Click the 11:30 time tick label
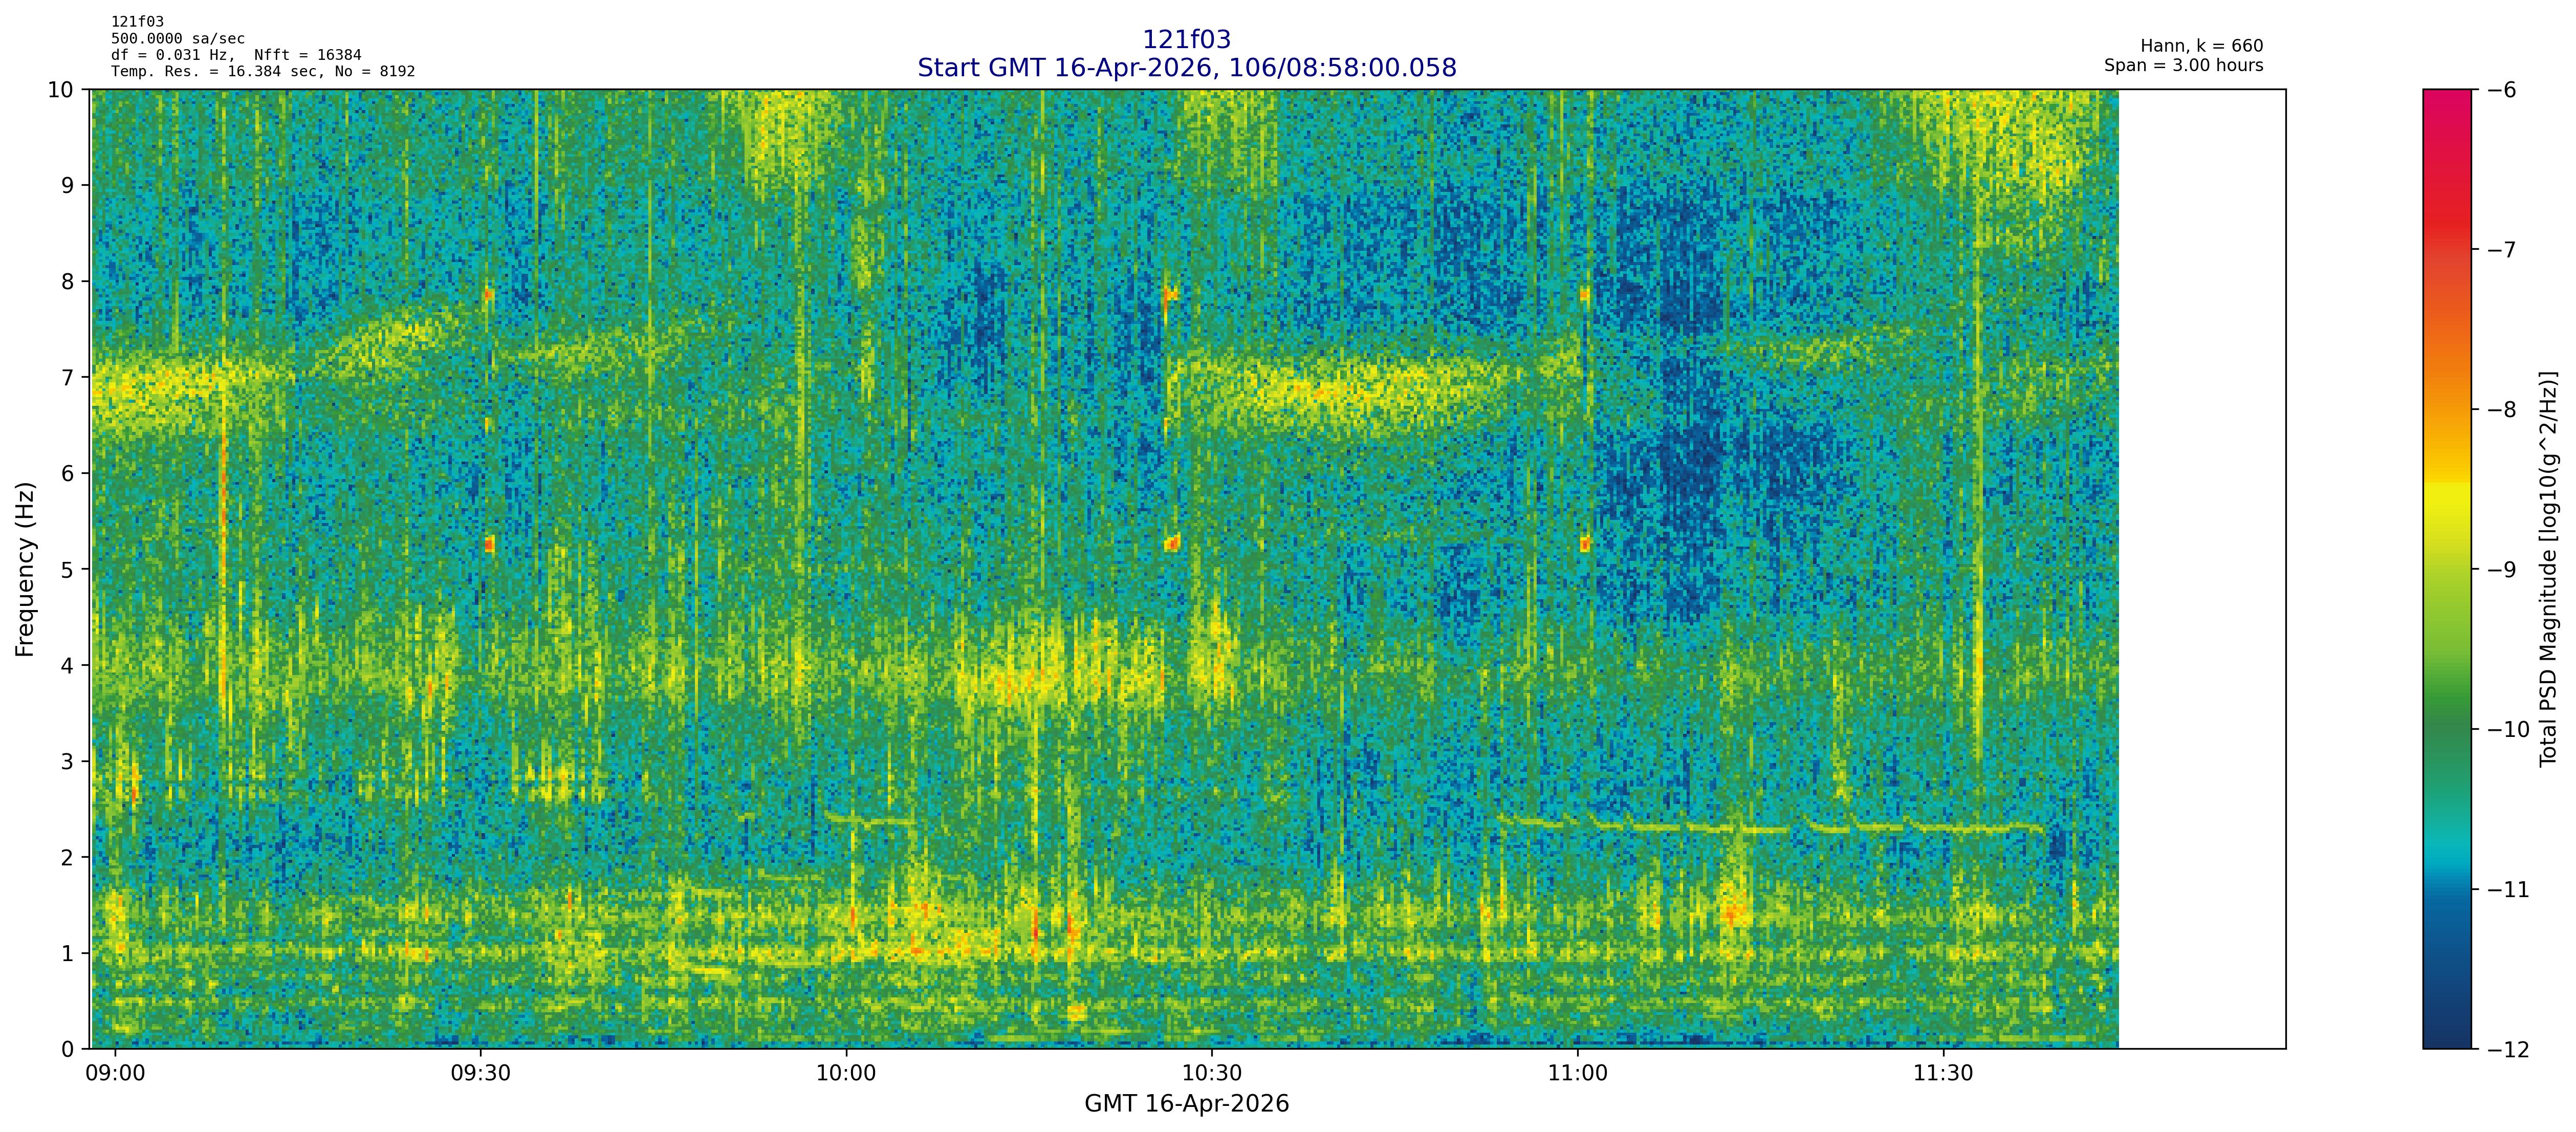This screenshot has width=2576, height=1132. point(1943,1074)
